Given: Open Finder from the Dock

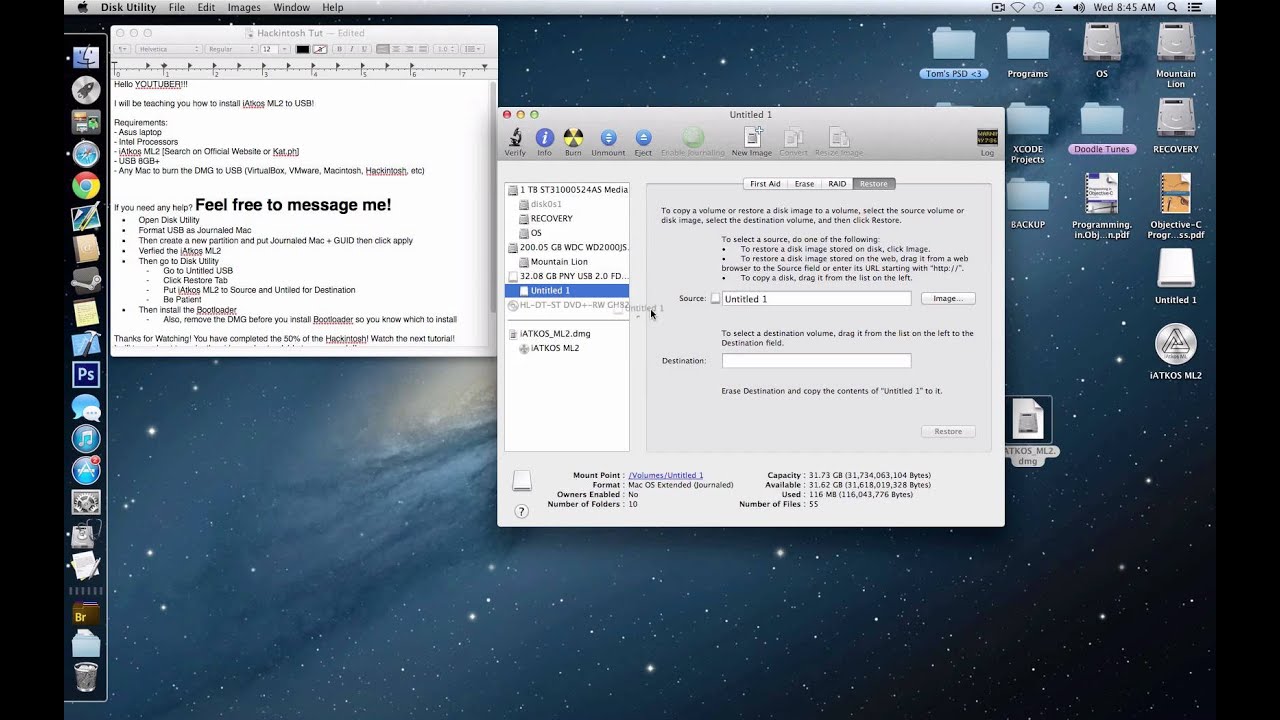Looking at the screenshot, I should tap(86, 56).
